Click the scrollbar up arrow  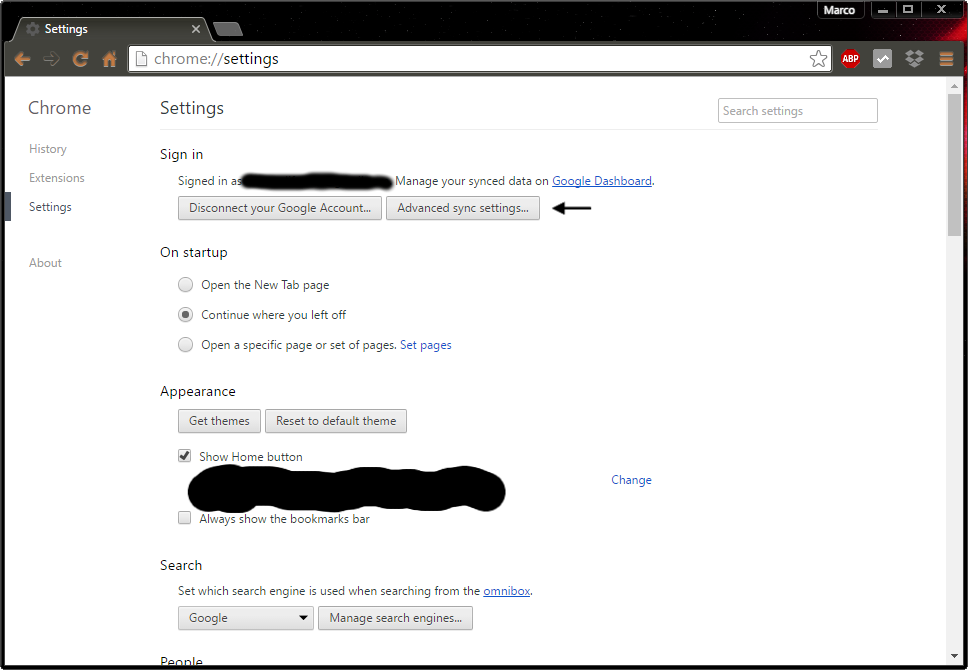955,85
